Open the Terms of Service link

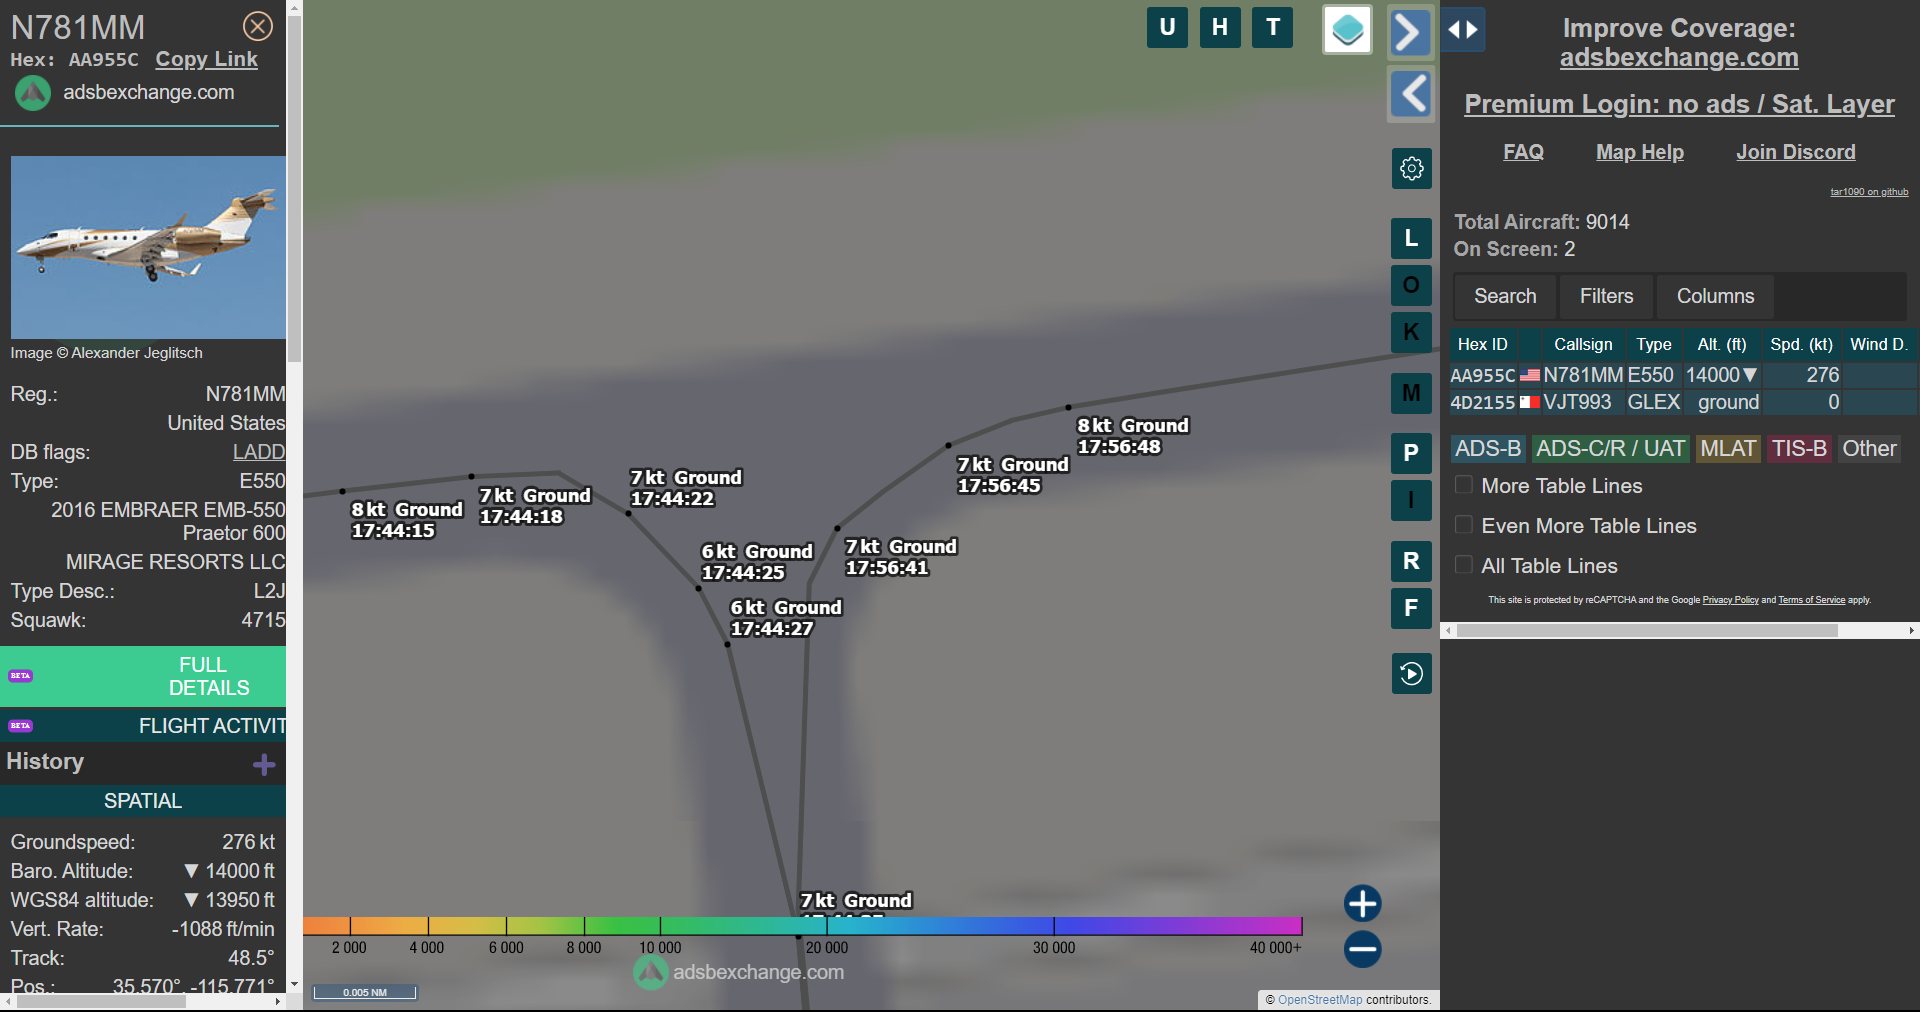[1811, 600]
